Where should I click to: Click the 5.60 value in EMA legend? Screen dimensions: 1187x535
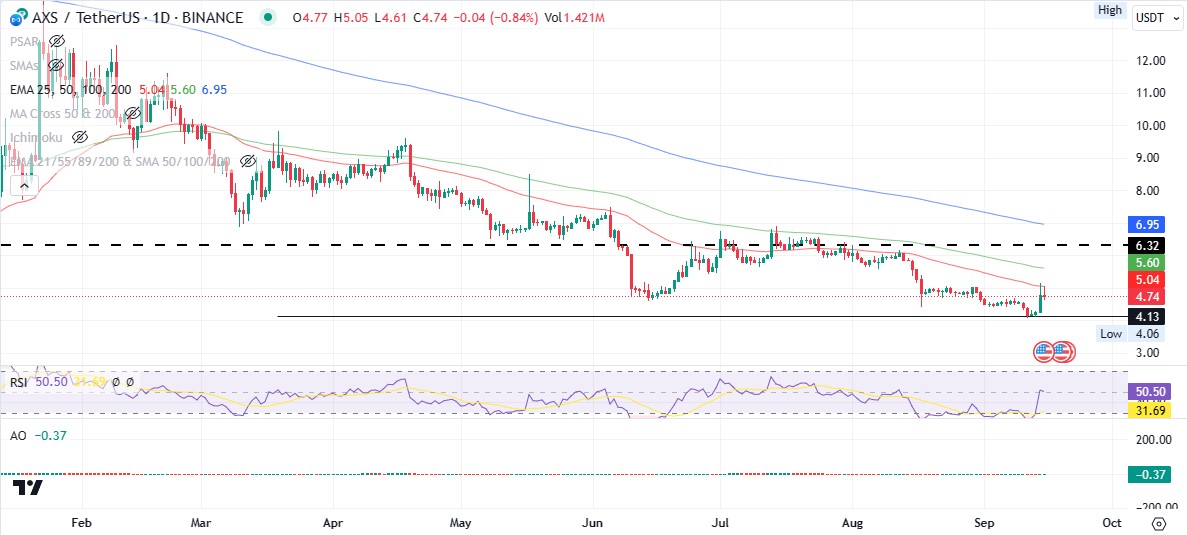[x=183, y=89]
